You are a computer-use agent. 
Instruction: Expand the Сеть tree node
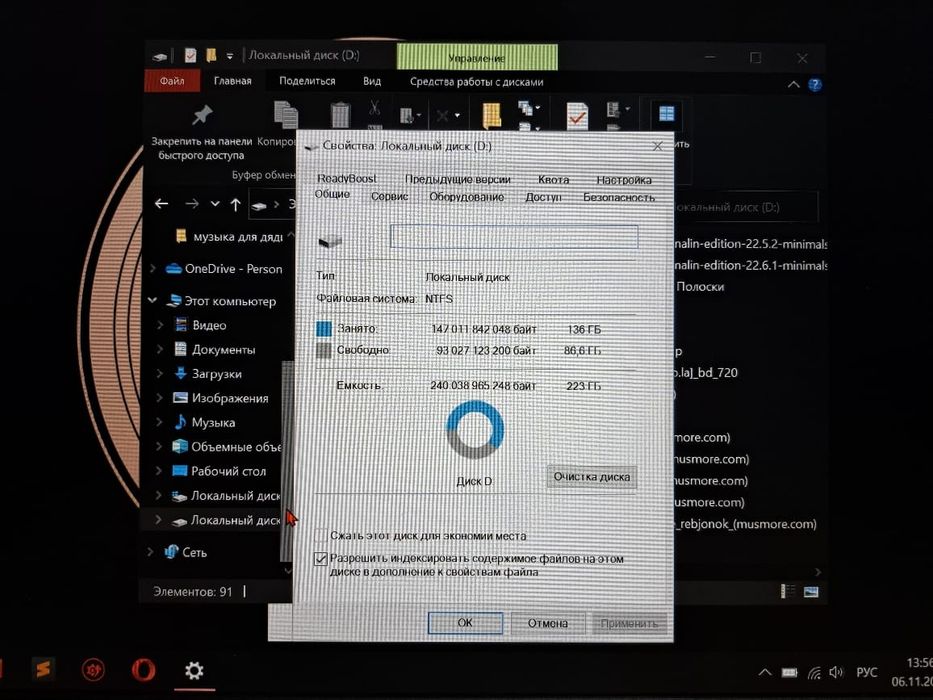coord(151,552)
